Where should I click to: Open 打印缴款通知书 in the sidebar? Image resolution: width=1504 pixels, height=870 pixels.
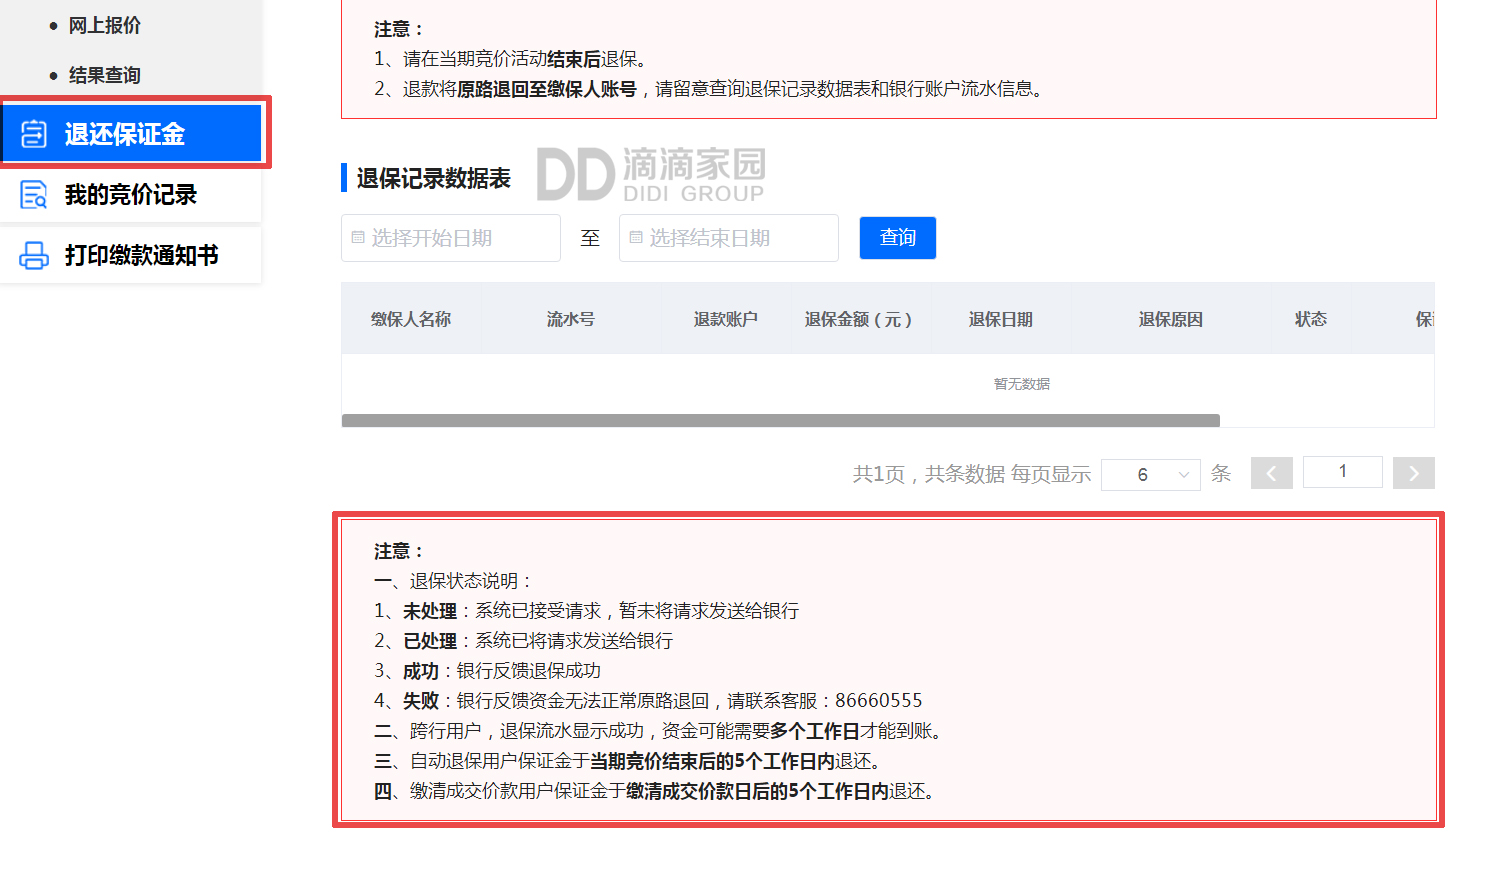pyautogui.click(x=131, y=255)
